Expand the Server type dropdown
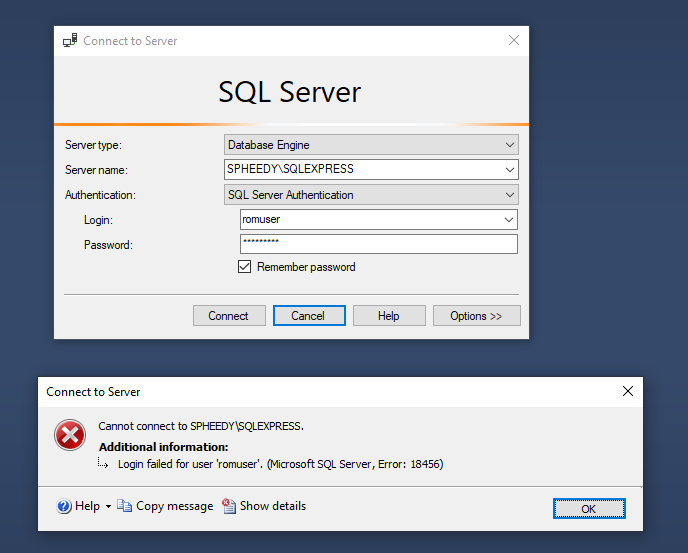The width and height of the screenshot is (688, 553). [x=371, y=145]
